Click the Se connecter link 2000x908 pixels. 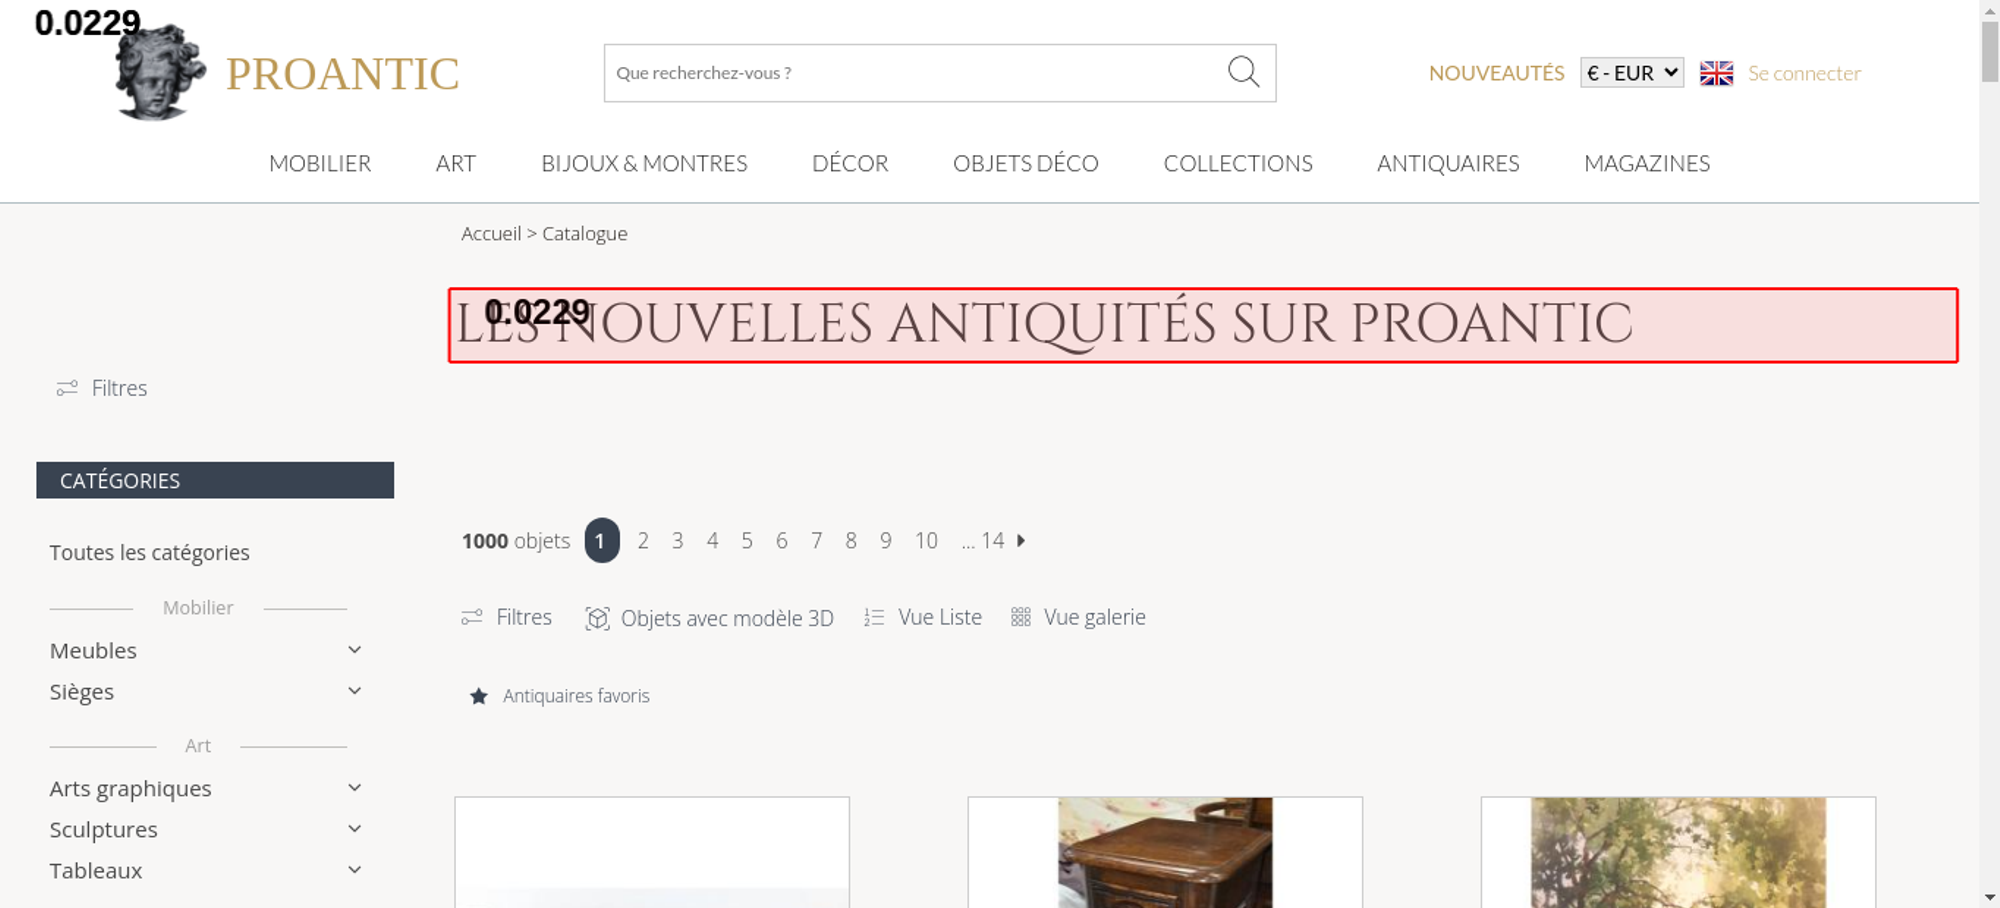tap(1804, 73)
